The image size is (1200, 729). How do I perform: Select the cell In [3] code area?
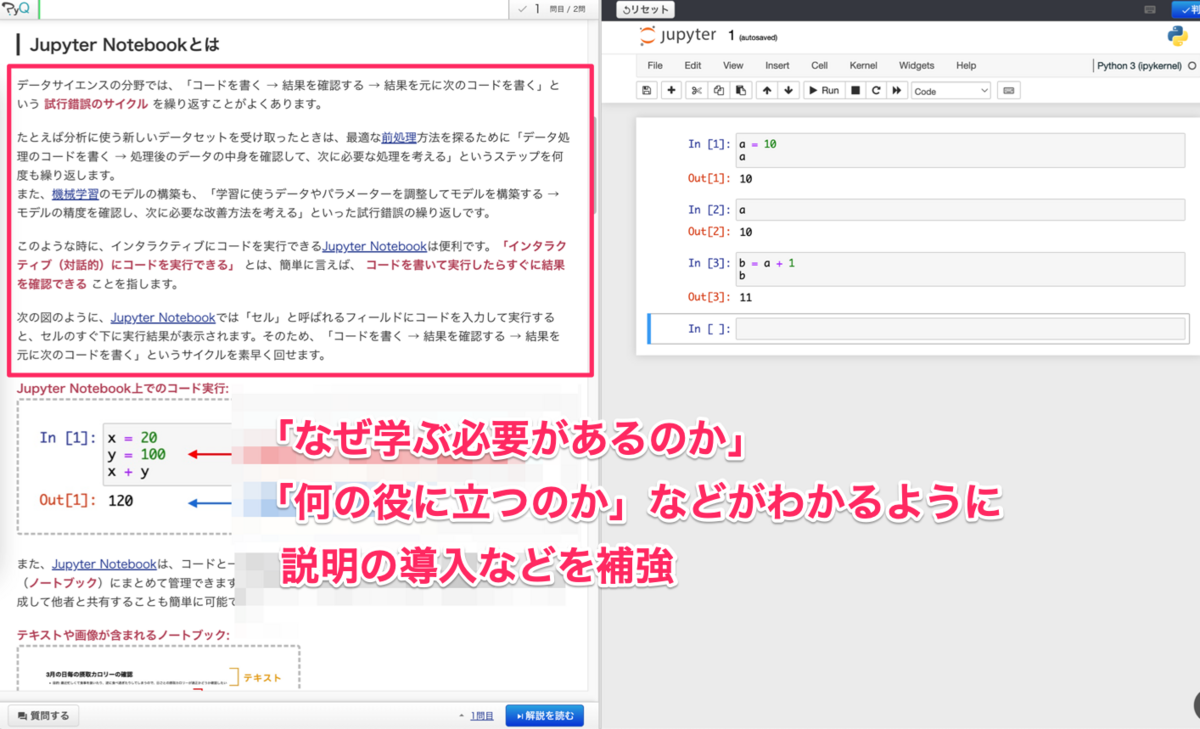[x=960, y=269]
